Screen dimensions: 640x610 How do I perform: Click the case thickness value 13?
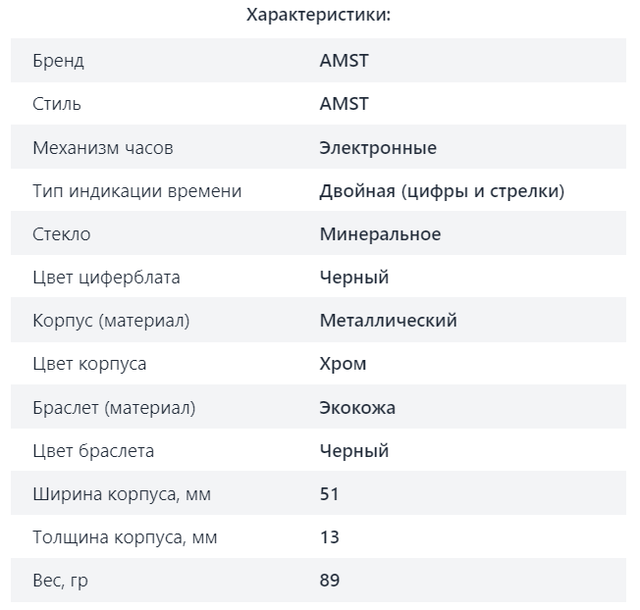pos(329,537)
